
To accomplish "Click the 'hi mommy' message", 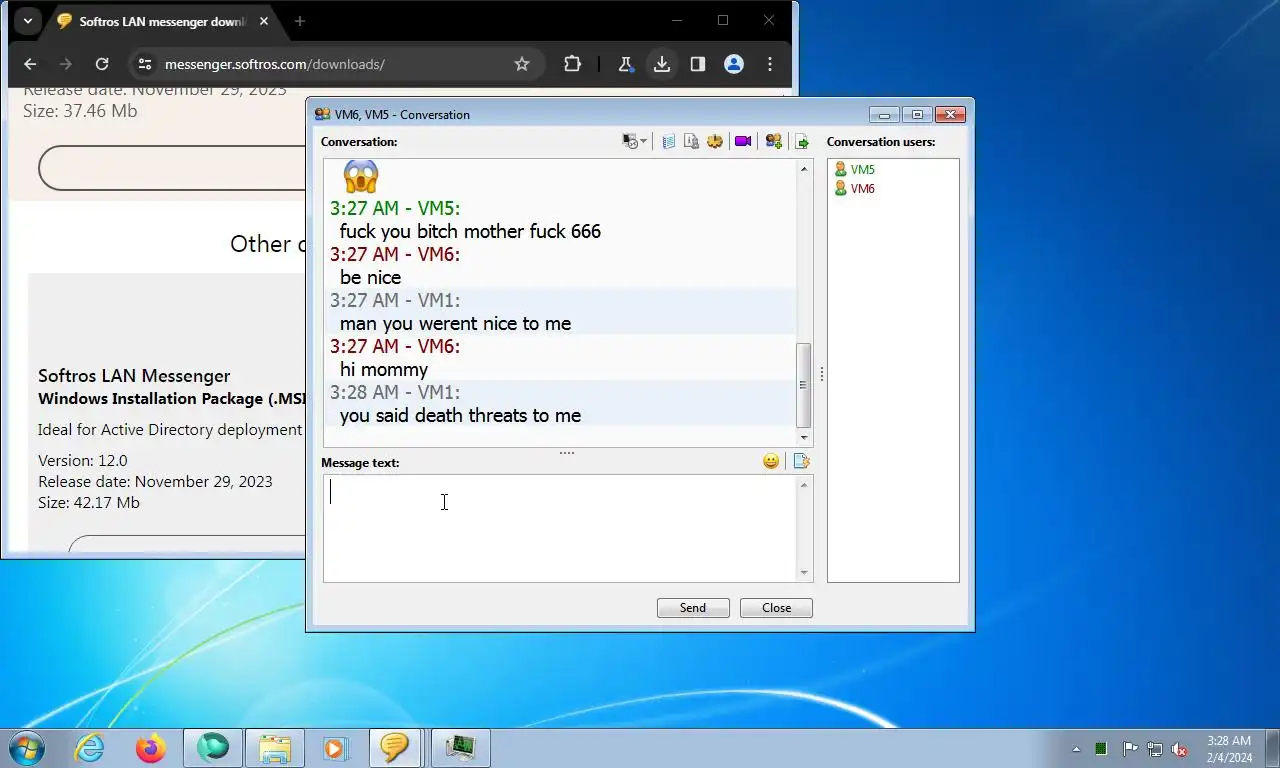I will (x=384, y=369).
